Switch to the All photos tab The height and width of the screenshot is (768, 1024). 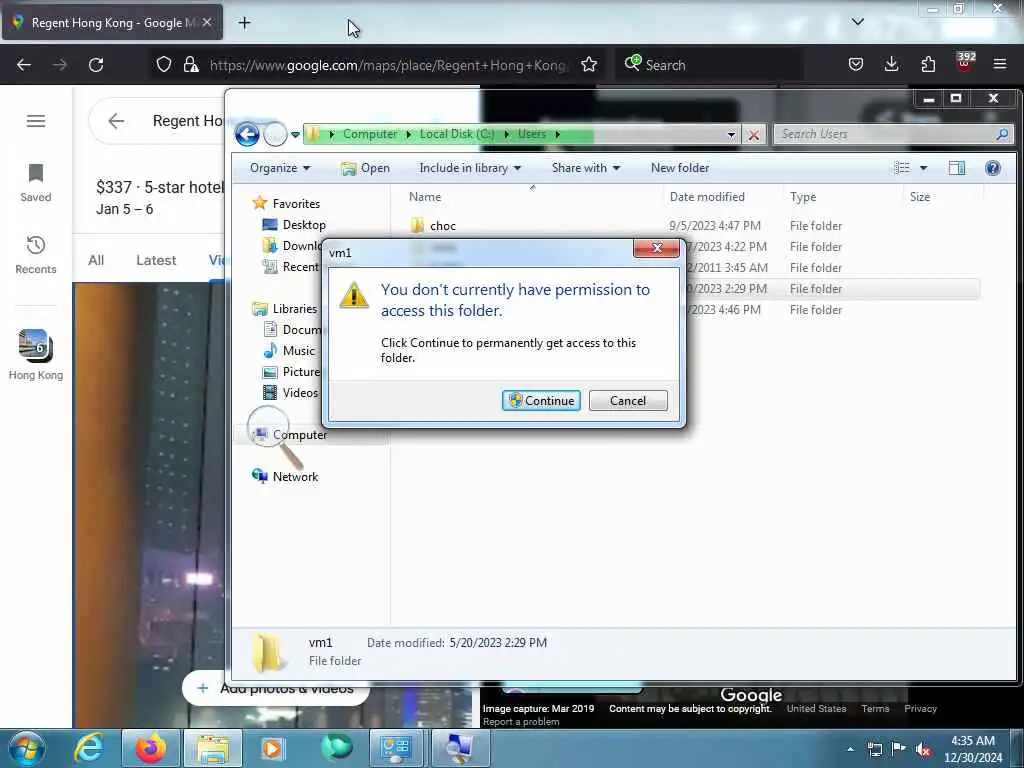click(96, 260)
